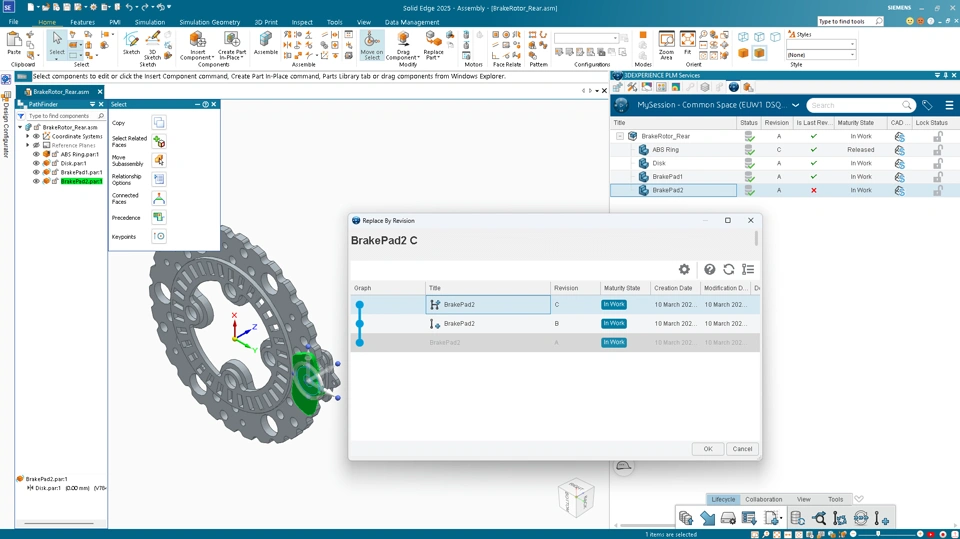Click the Keypoints icon
Screen dimensions: 960x539
pos(159,236)
